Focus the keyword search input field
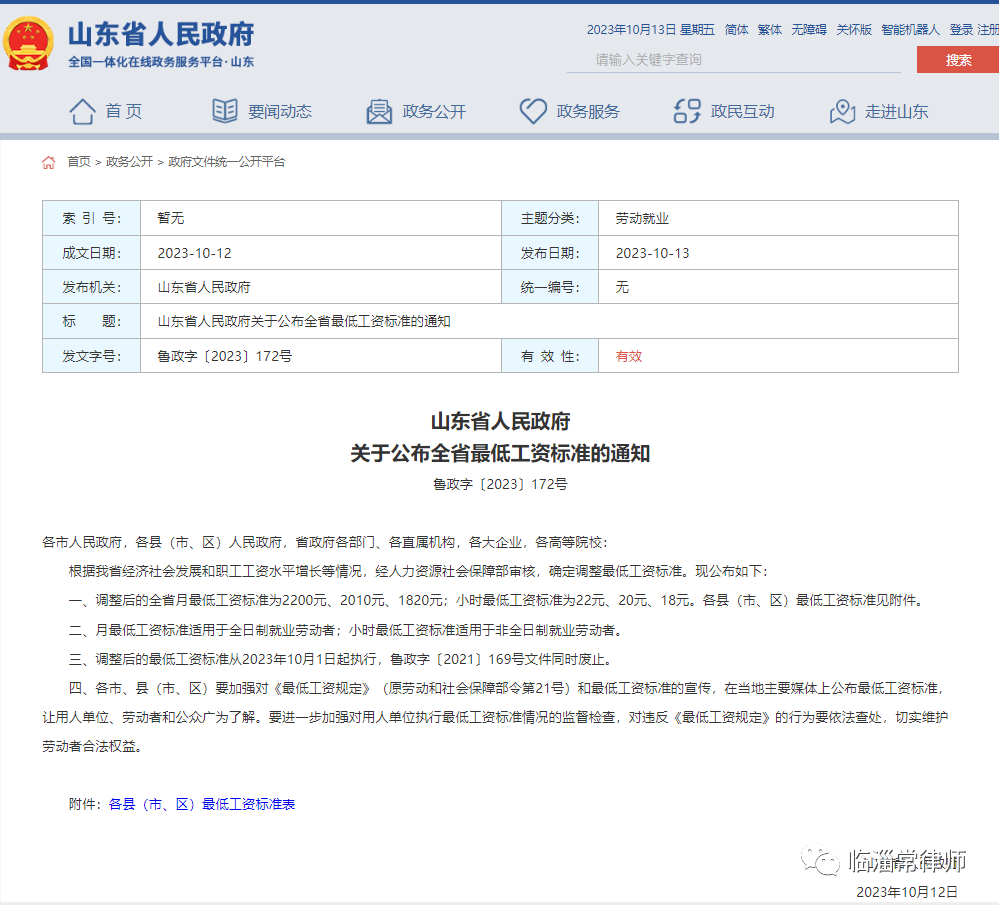Screen dimensions: 999x905 tap(733, 60)
